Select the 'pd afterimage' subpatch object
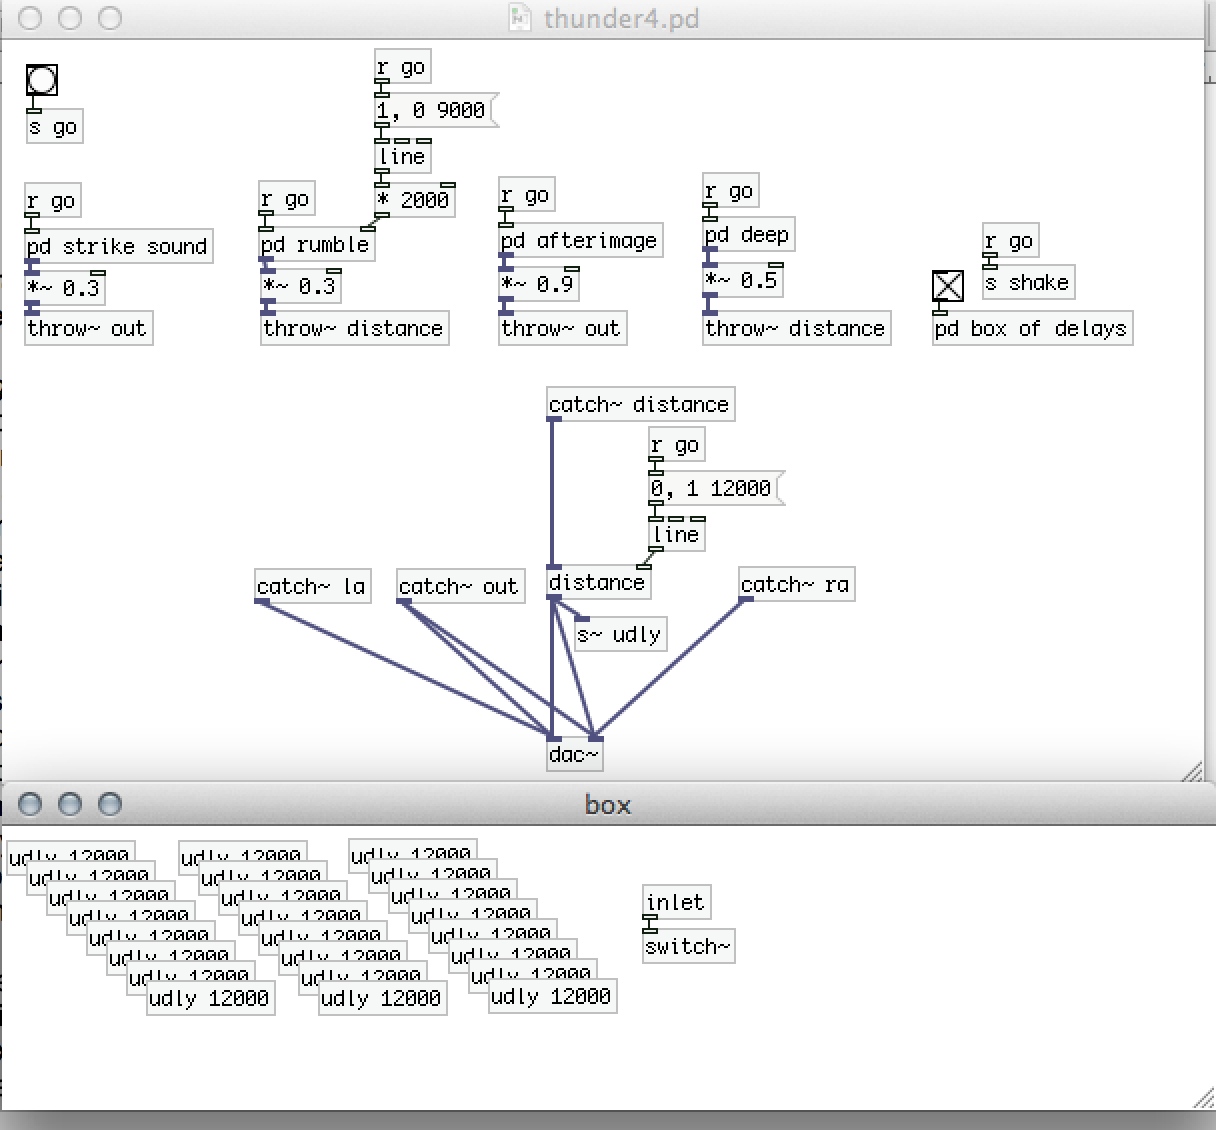The width and height of the screenshot is (1216, 1130). (580, 240)
